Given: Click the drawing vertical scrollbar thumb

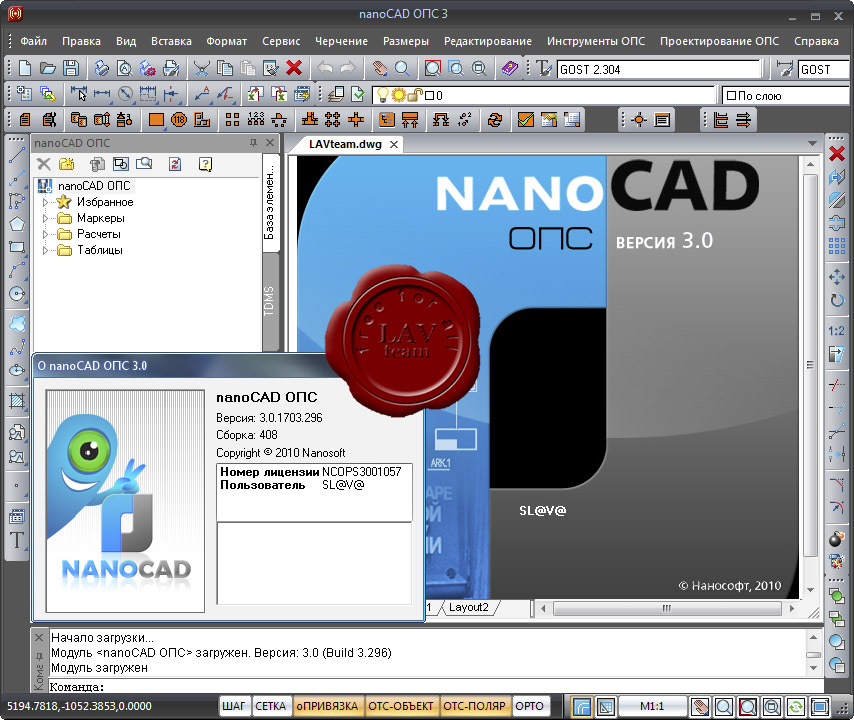Looking at the screenshot, I should point(810,365).
